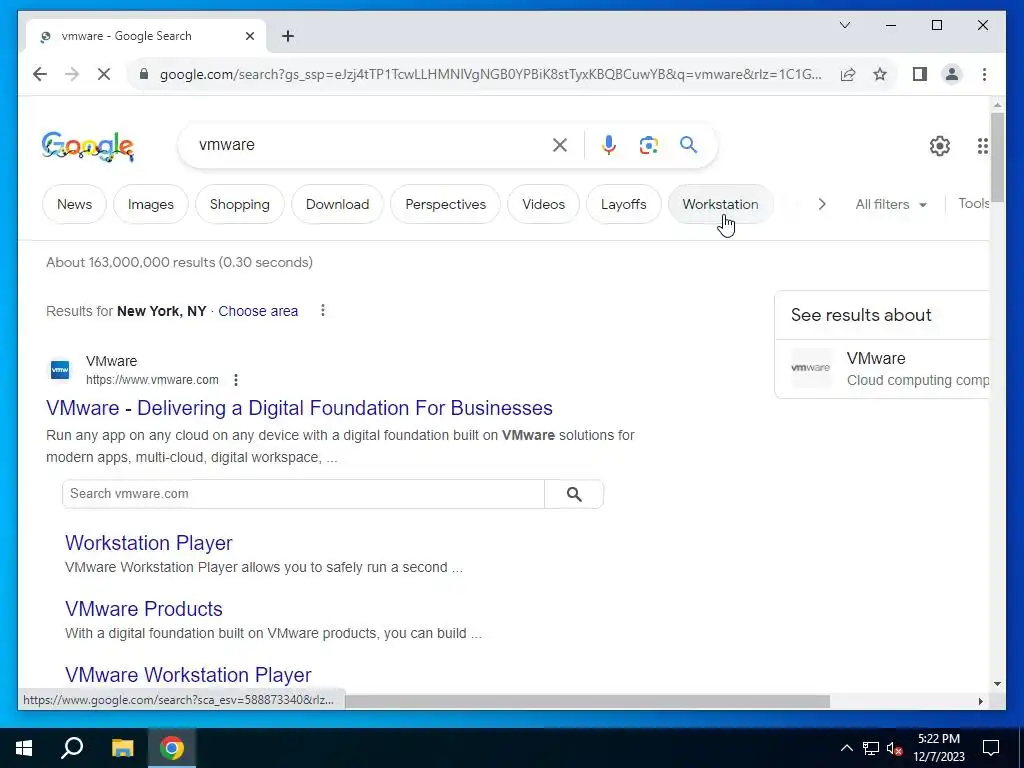This screenshot has height=768, width=1024.
Task: Open location options three-dot menu
Action: pyautogui.click(x=323, y=310)
